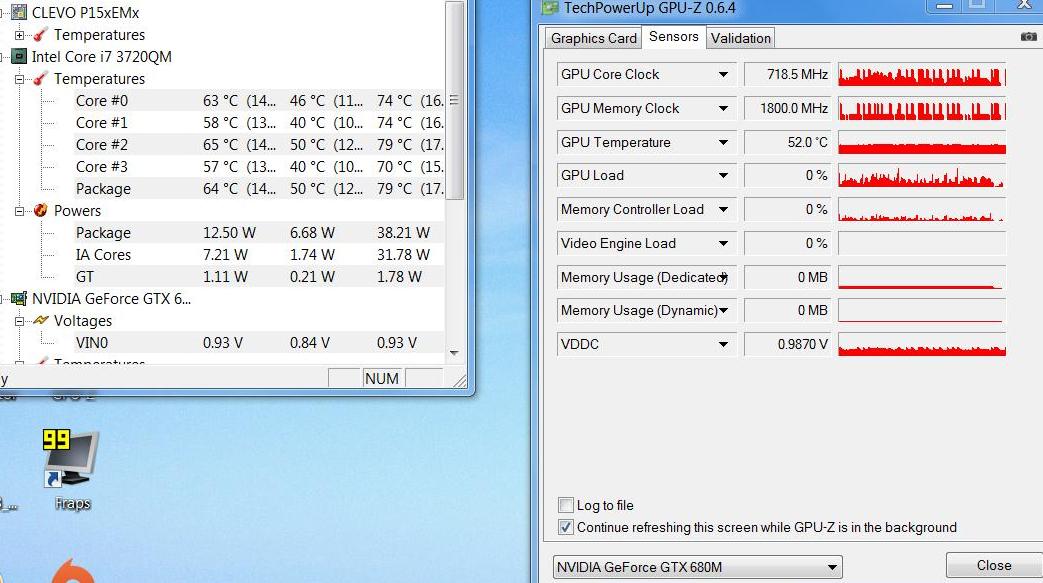Viewport: 1043px width, 583px height.
Task: Click the GPU Load history graph
Action: coord(922,176)
